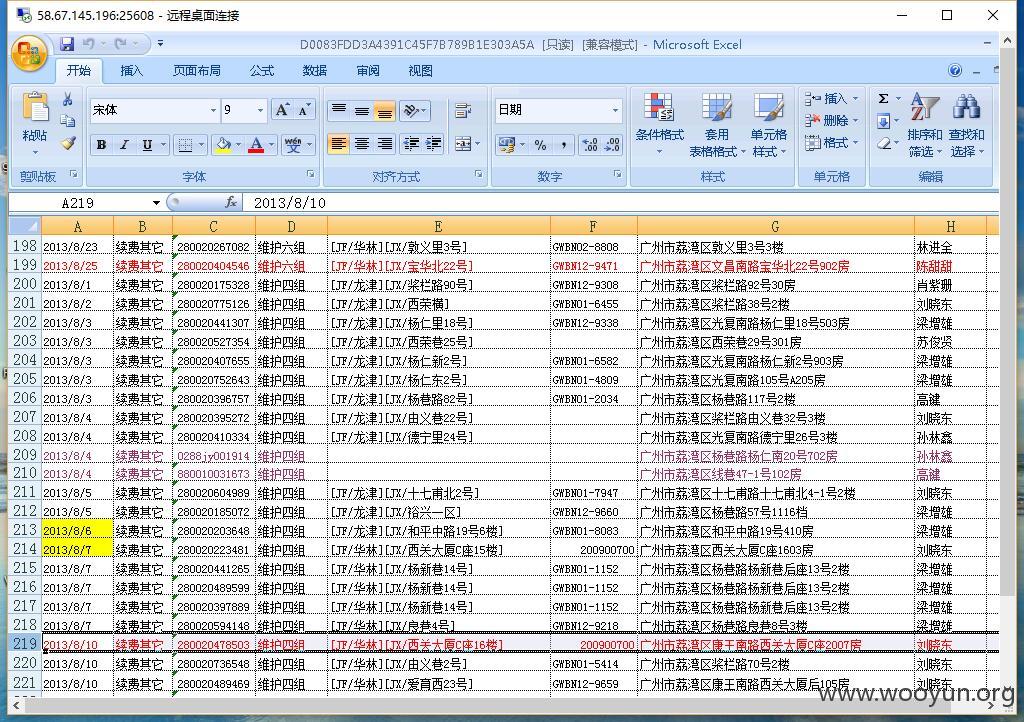Open the 审阅 Review tab
Screen dimensions: 1024x722
coord(368,71)
